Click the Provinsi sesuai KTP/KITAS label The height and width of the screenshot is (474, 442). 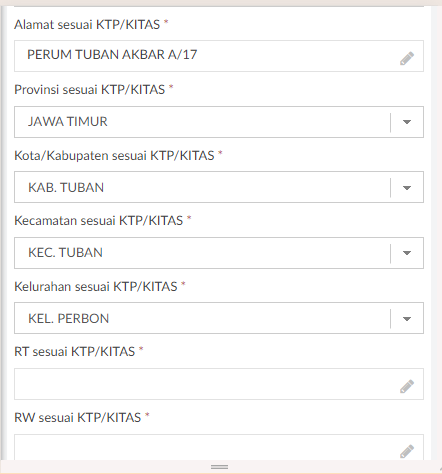click(x=90, y=90)
